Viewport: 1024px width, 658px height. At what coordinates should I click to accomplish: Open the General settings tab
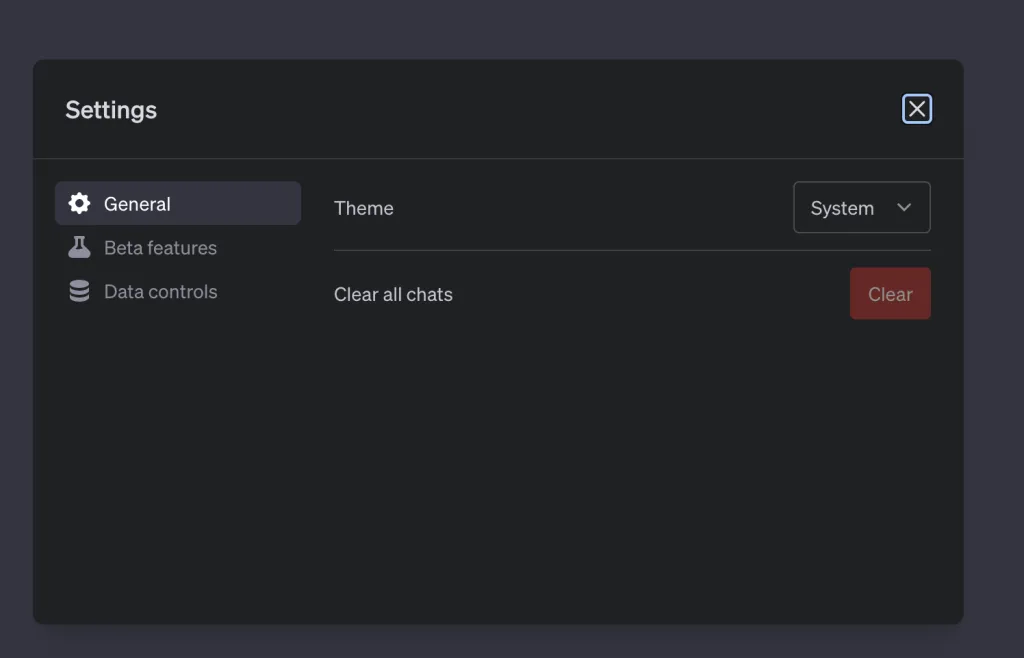pyautogui.click(x=178, y=204)
